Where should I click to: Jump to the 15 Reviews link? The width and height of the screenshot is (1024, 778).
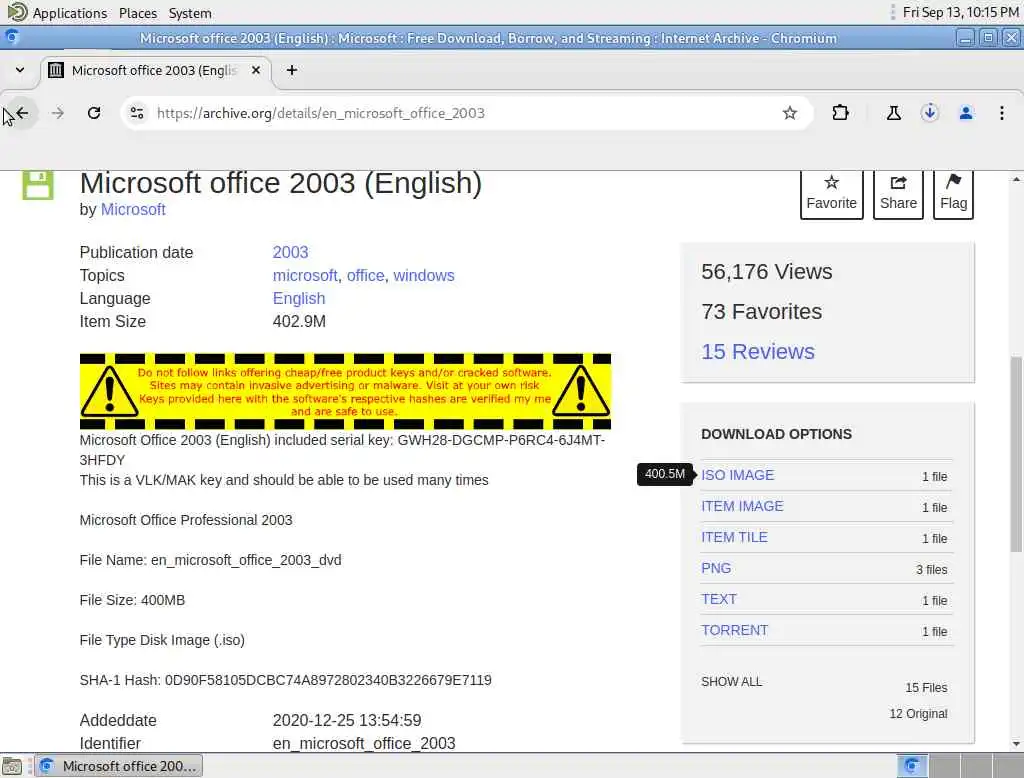coord(758,351)
